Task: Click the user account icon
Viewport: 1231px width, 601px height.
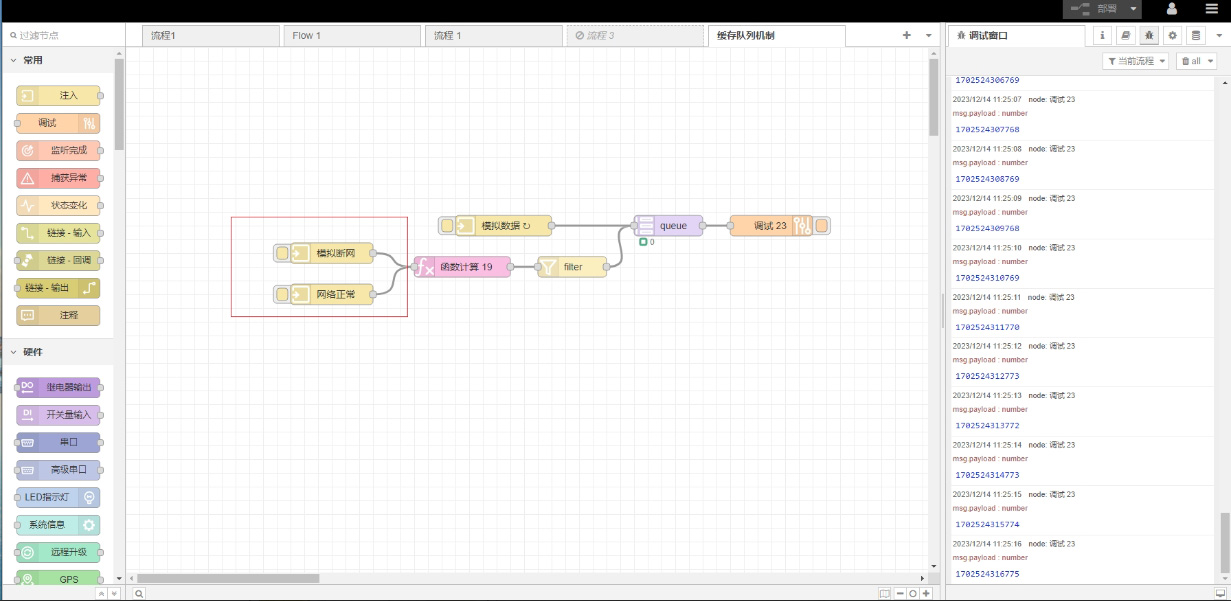Action: pyautogui.click(x=1171, y=9)
